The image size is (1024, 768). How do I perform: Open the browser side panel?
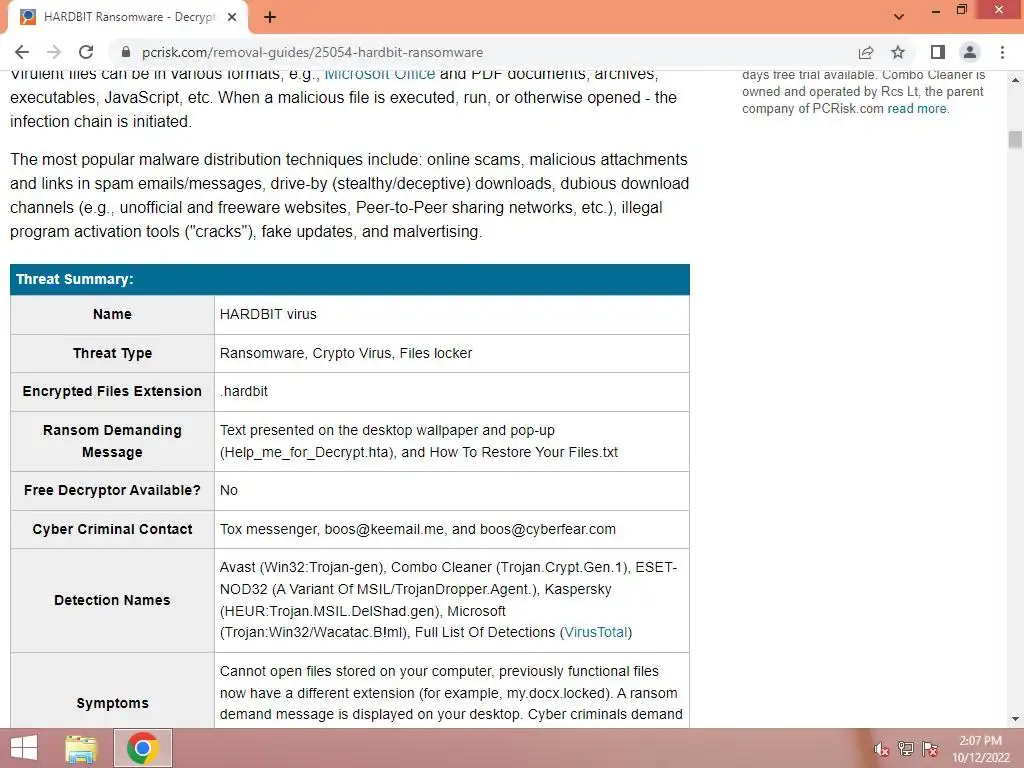938,52
